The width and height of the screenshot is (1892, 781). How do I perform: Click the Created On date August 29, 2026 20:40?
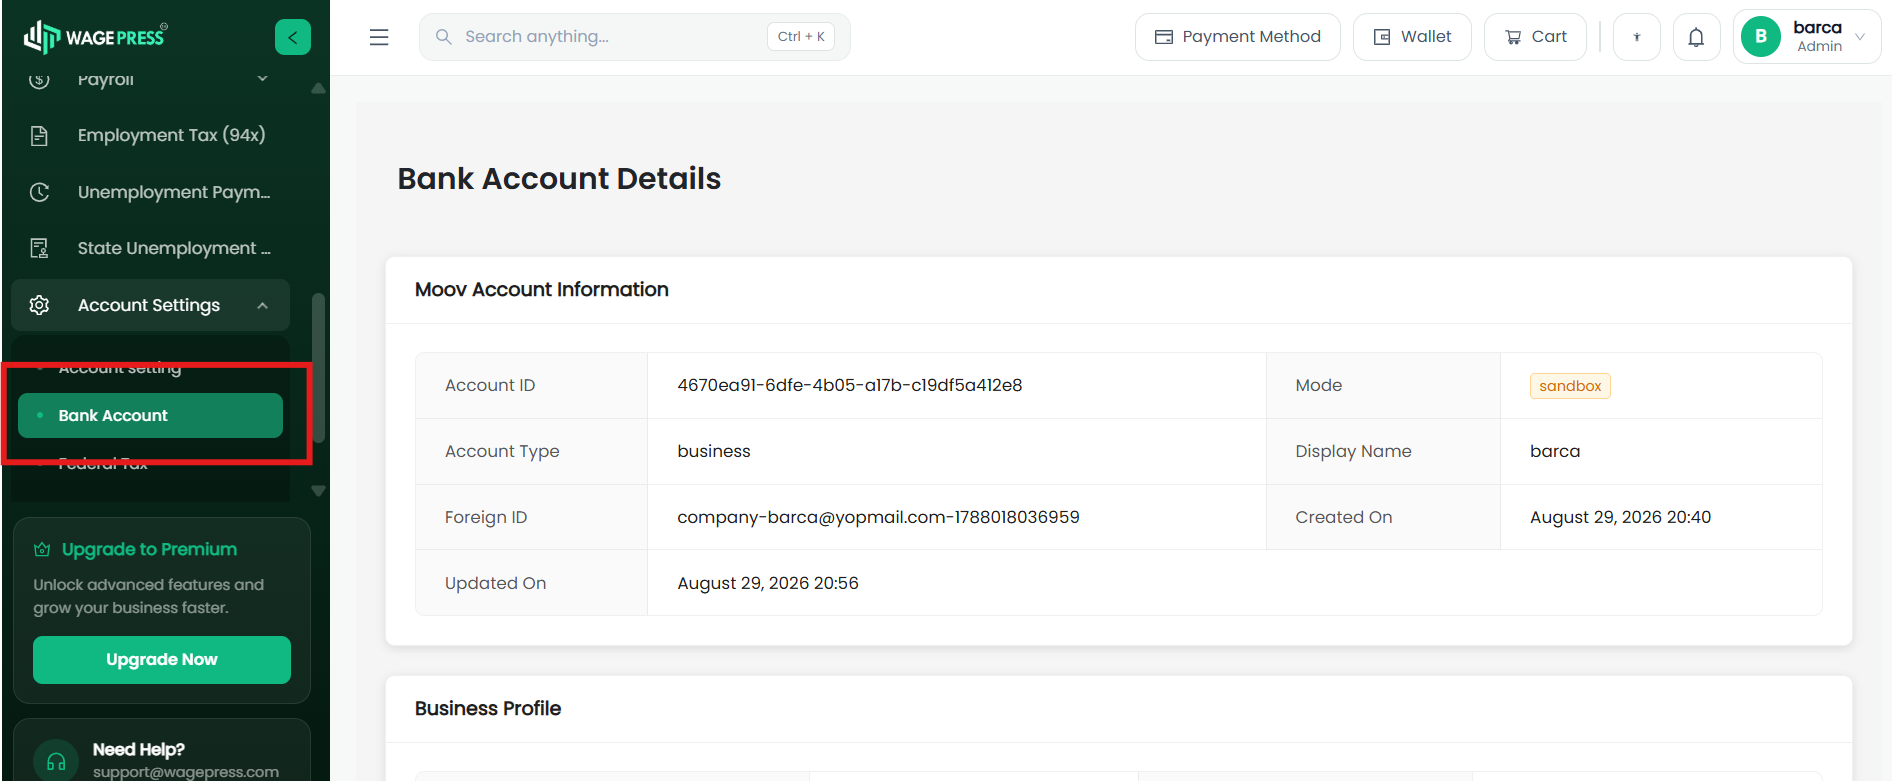(x=1620, y=518)
